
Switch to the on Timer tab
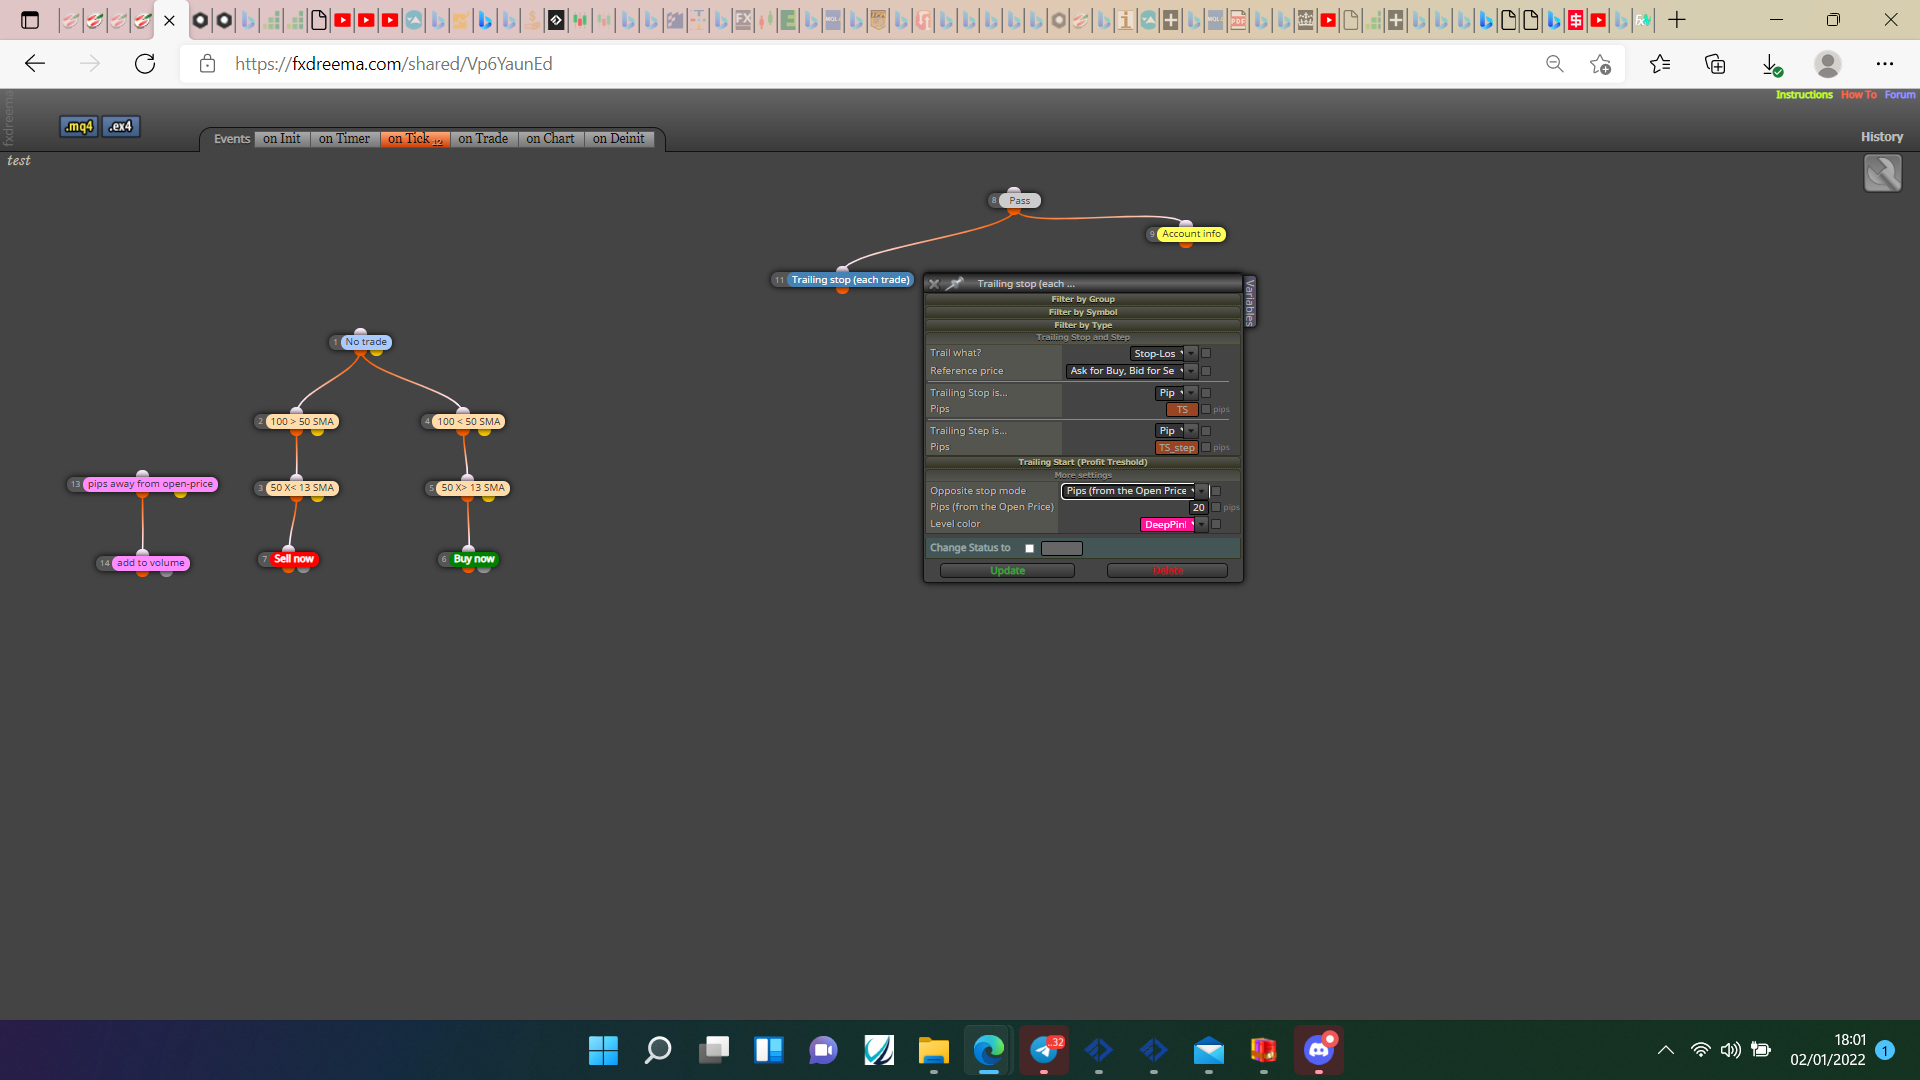(344, 139)
